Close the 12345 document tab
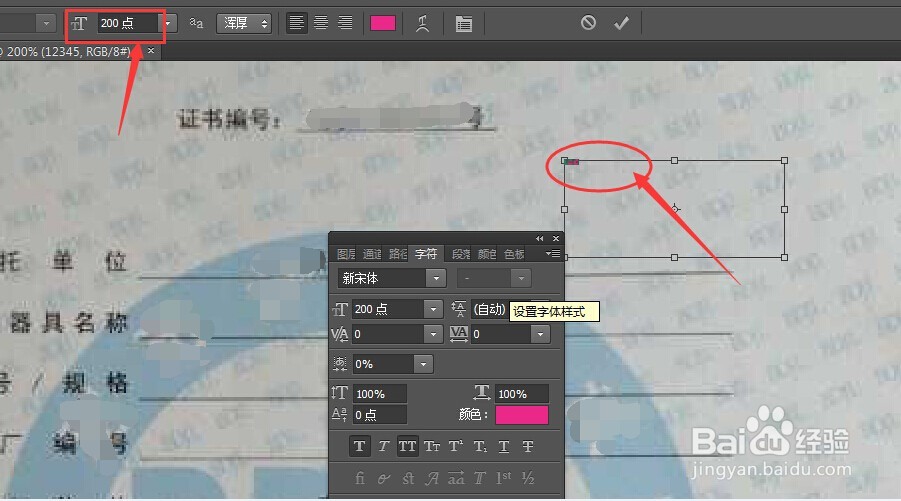 coord(151,51)
